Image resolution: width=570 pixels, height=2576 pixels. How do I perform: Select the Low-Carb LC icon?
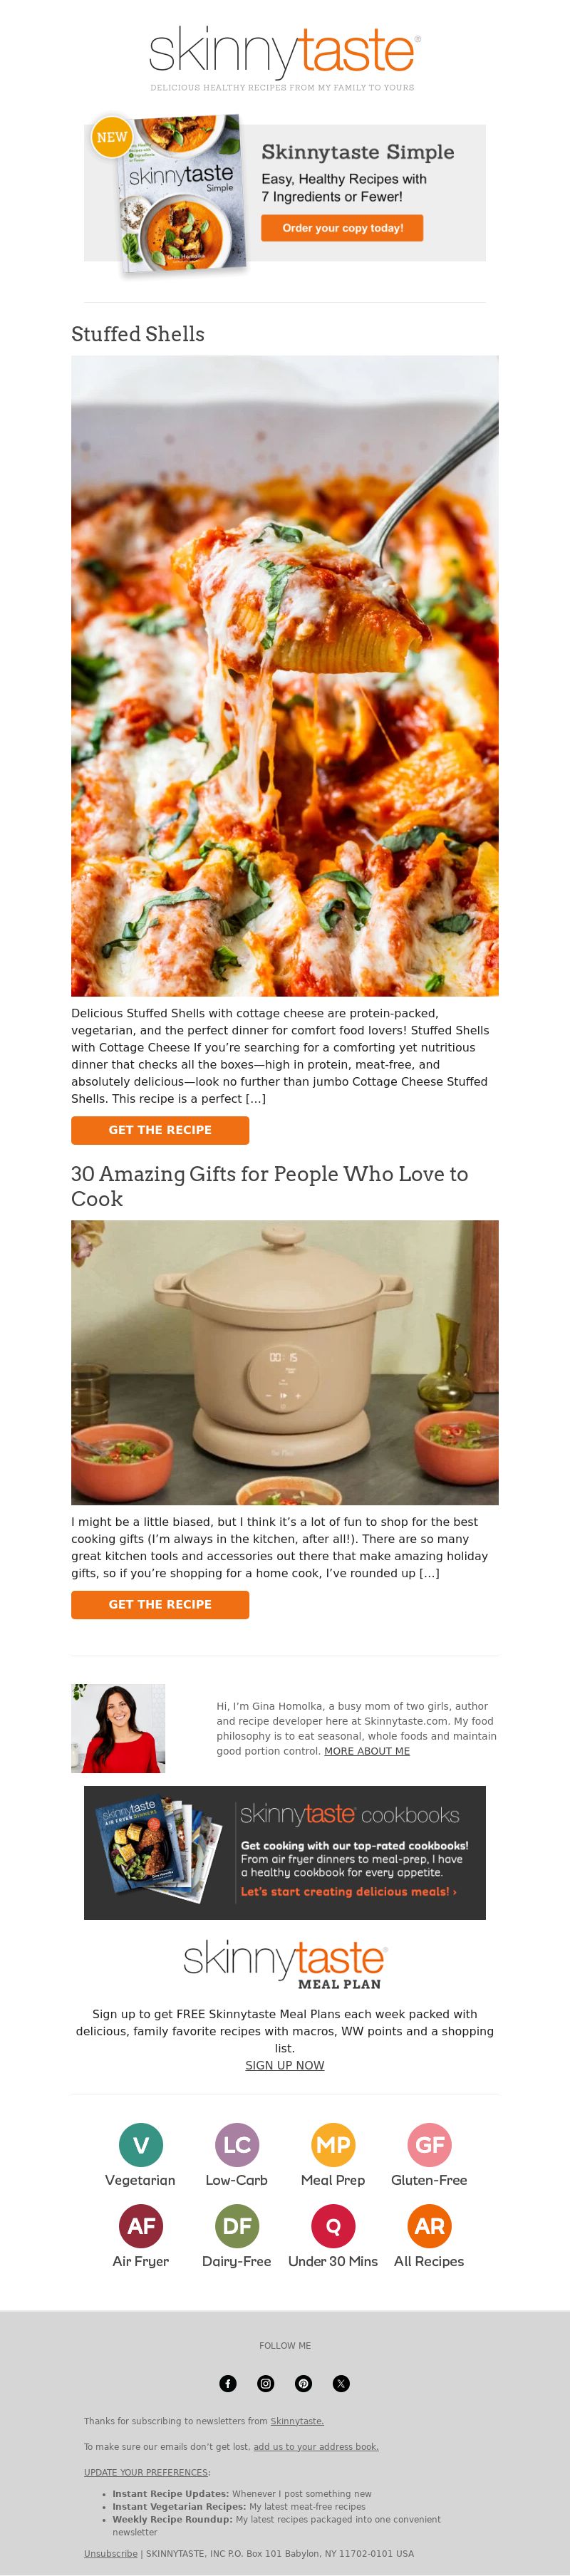click(237, 2144)
